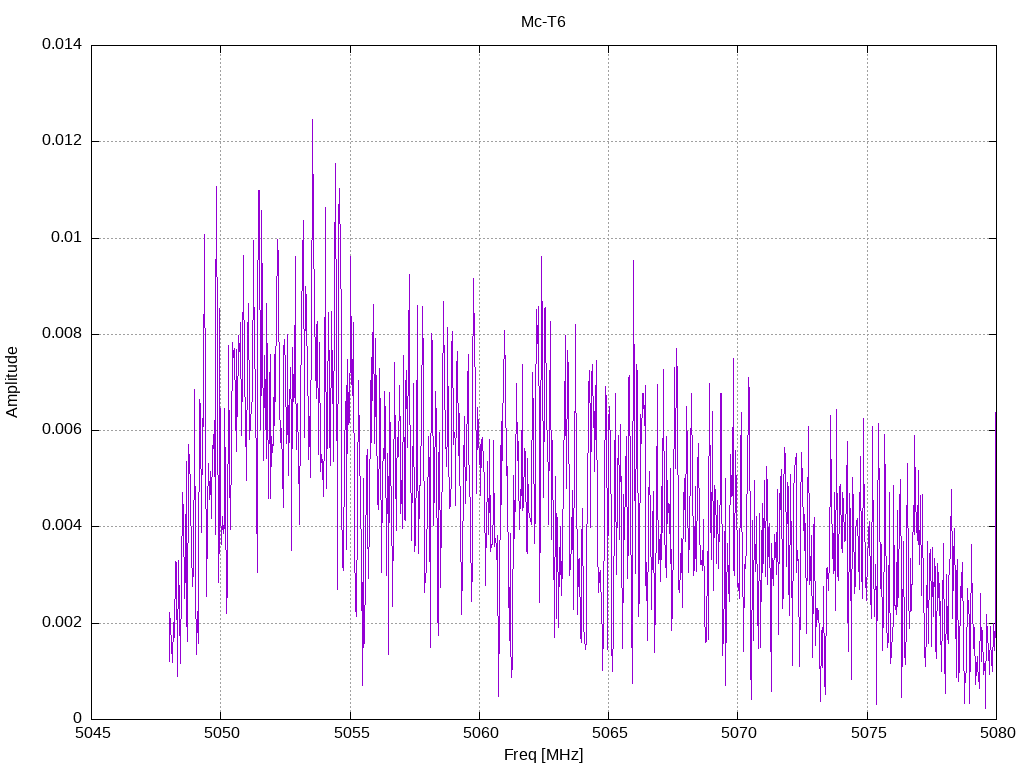The width and height of the screenshot is (1024, 768).
Task: Click the x-axis tick label 5070
Action: (x=739, y=733)
